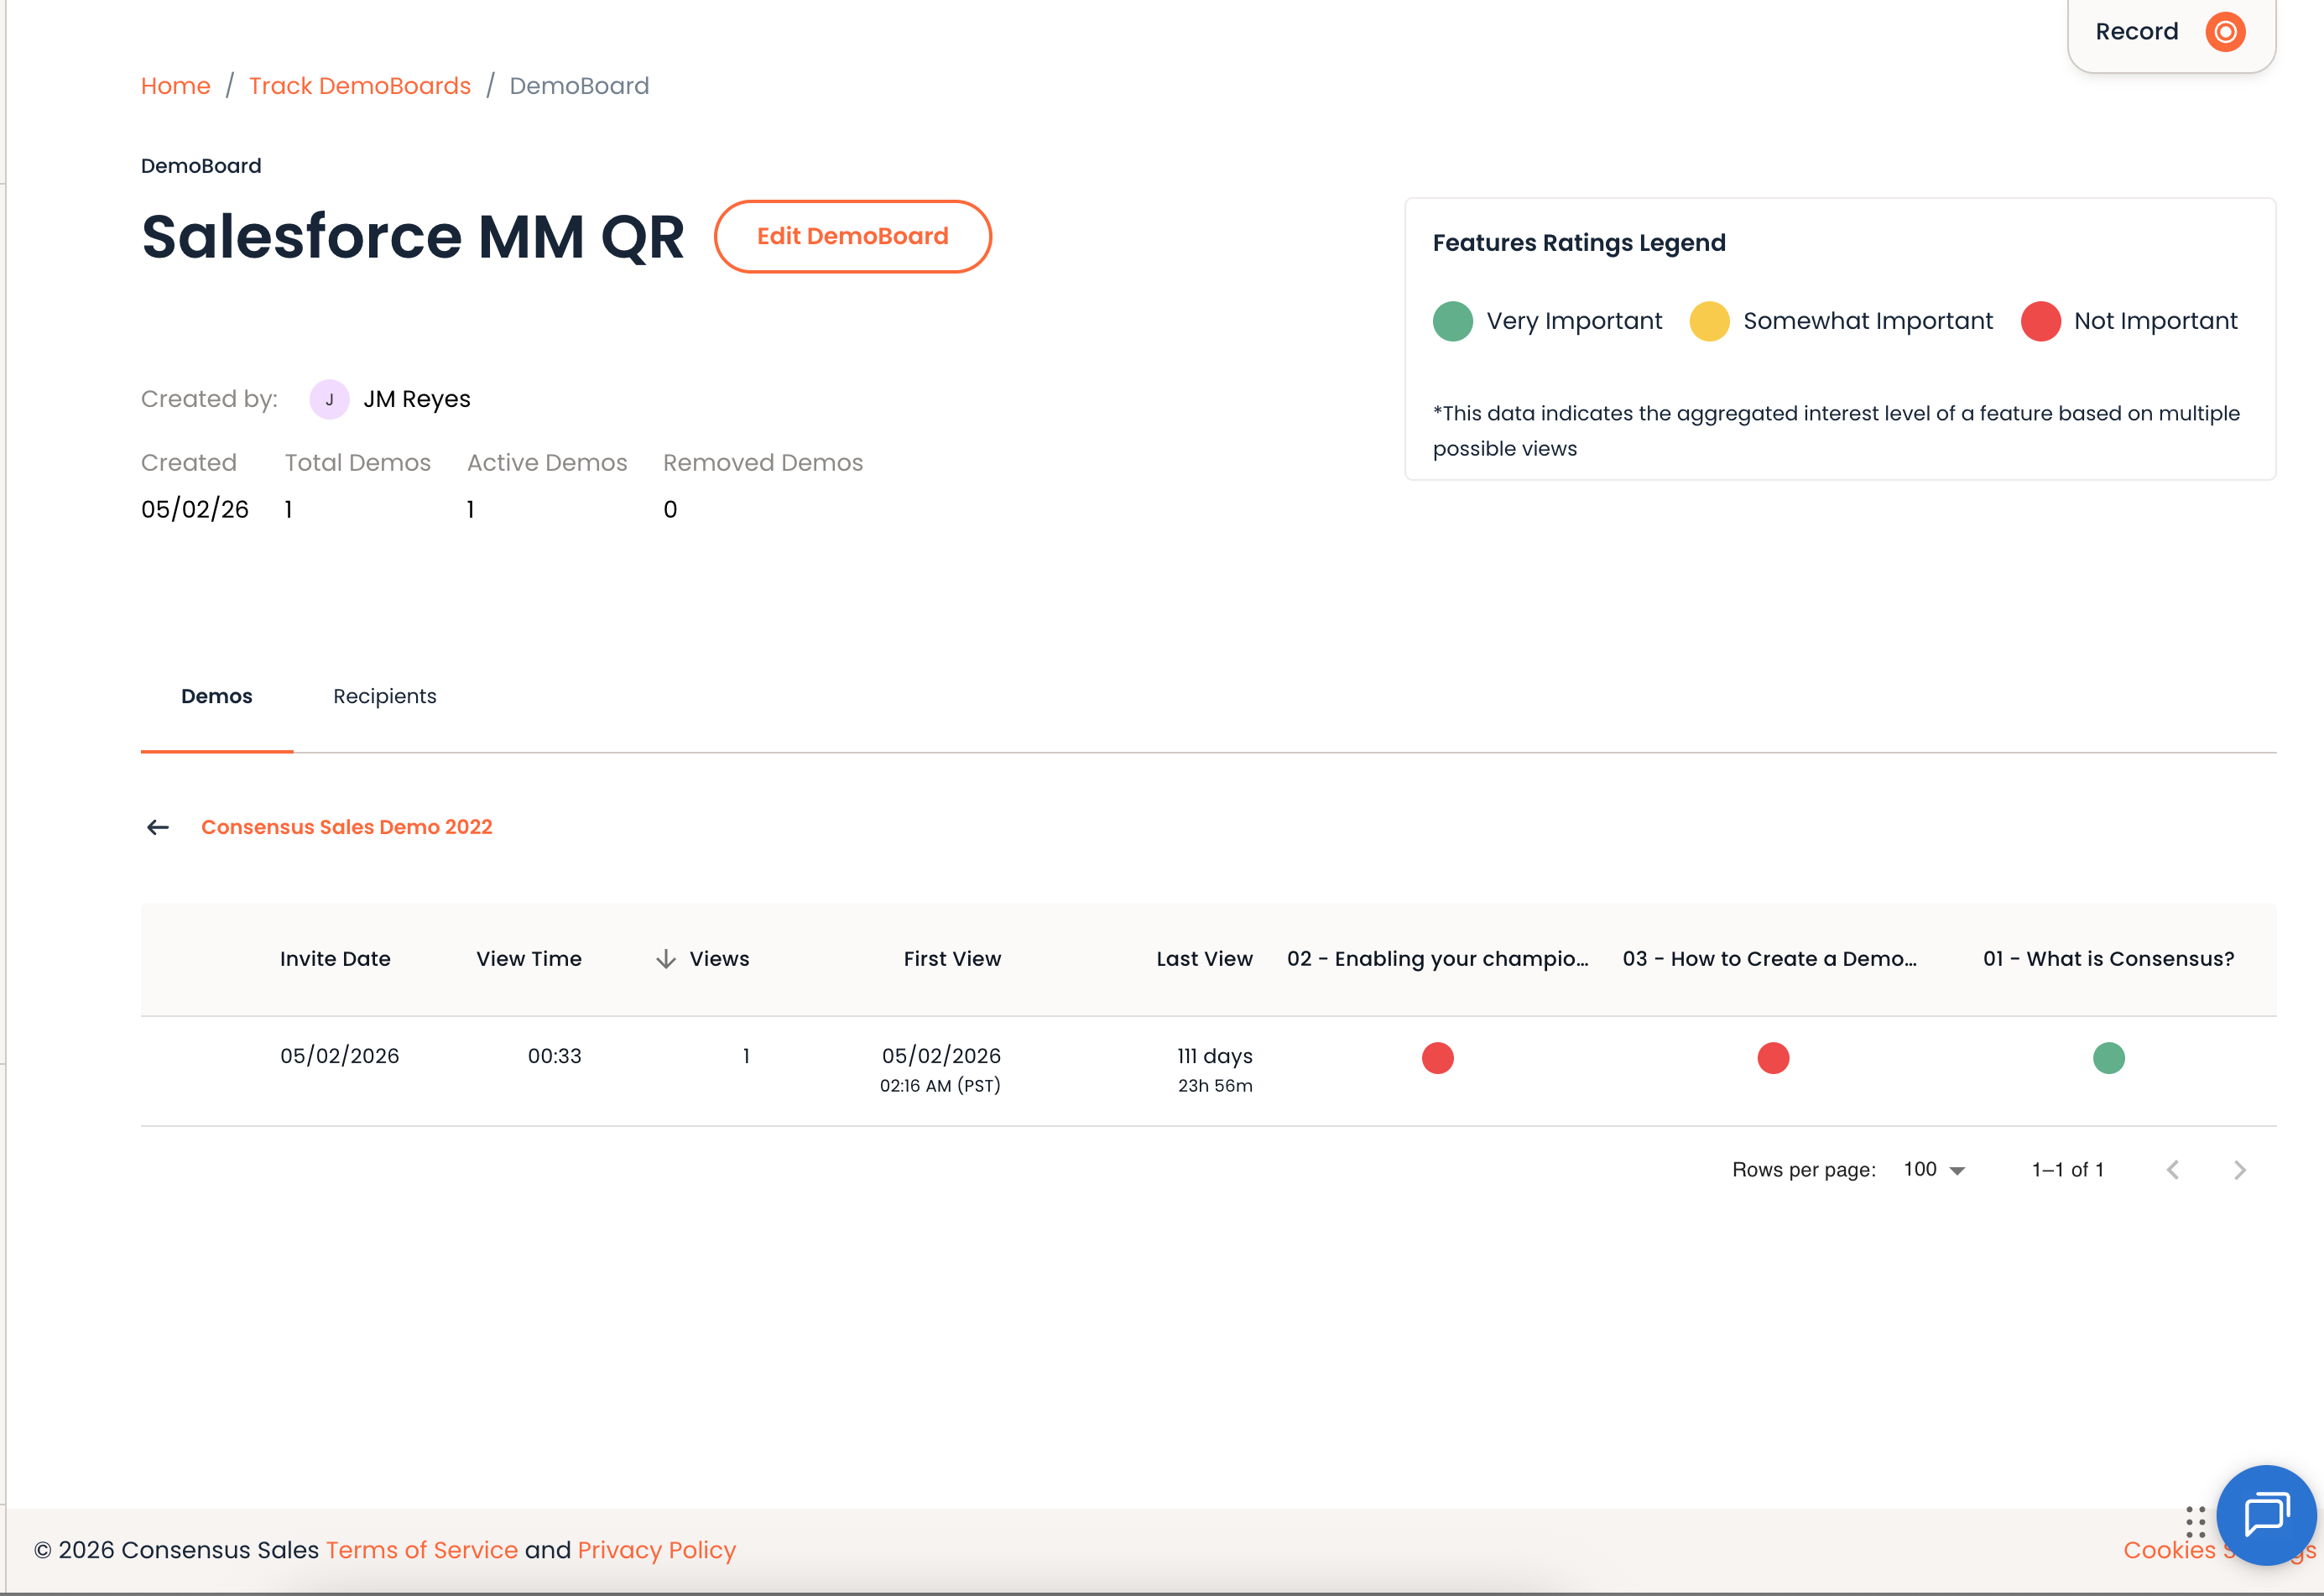The width and height of the screenshot is (2324, 1596).
Task: Click the Removed Demos label
Action: coord(763,463)
